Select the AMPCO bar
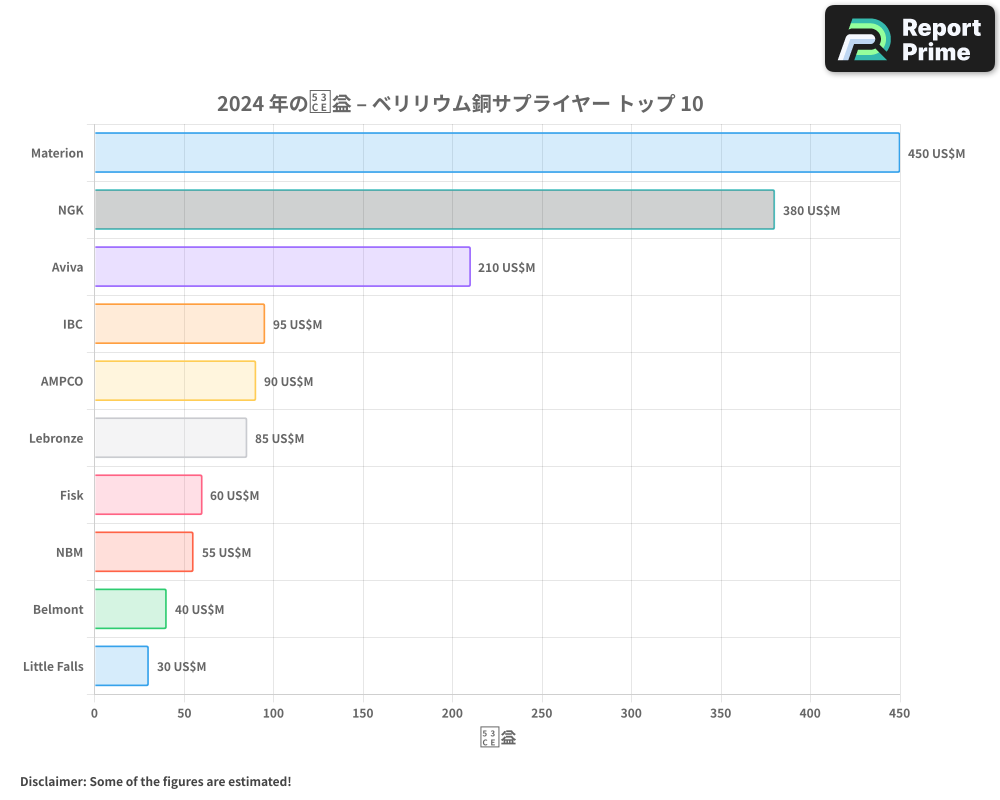 coord(174,381)
